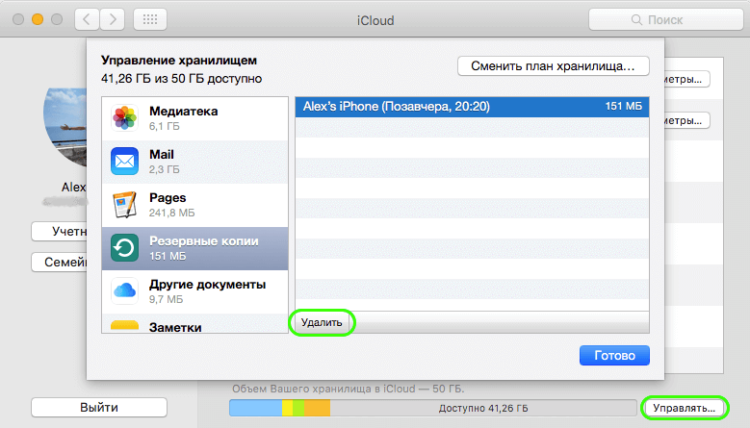The width and height of the screenshot is (750, 428).
Task: Click the Pages document icon
Action: (124, 205)
